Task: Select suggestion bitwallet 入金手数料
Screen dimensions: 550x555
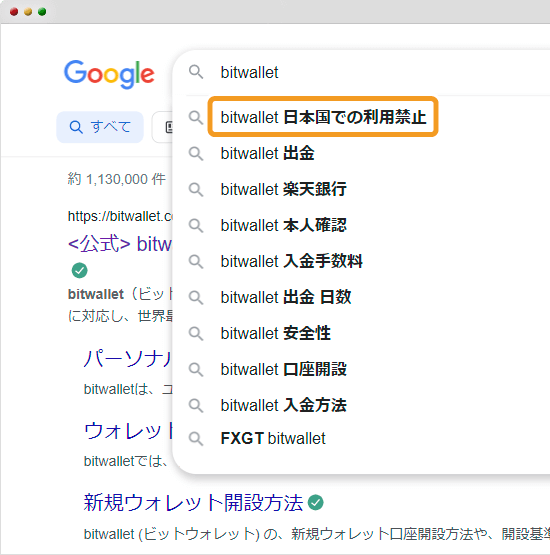Action: point(291,261)
